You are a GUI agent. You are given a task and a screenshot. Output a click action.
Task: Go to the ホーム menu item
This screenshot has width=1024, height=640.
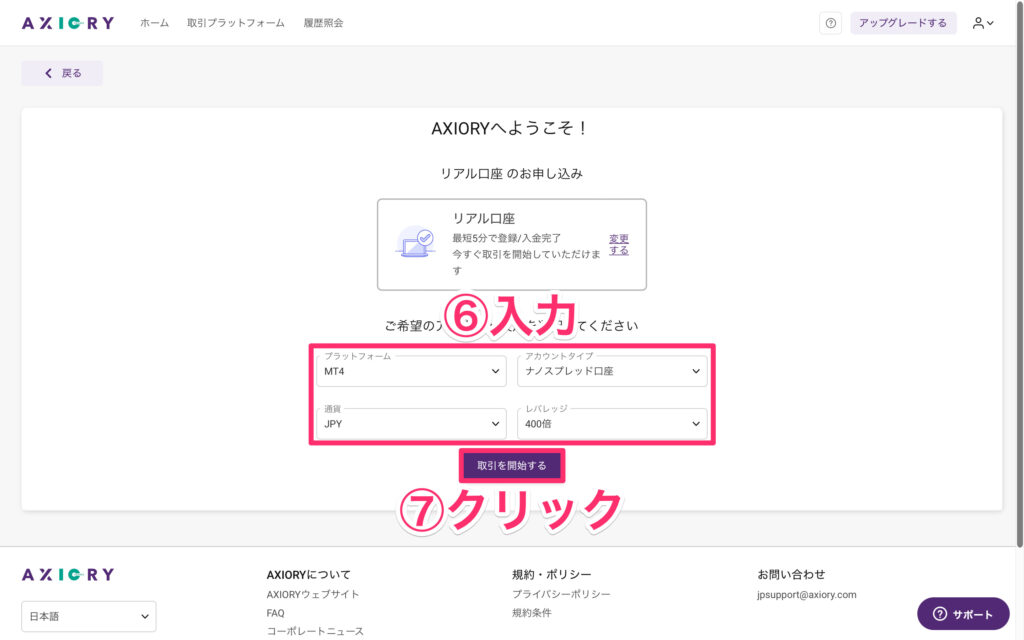click(x=154, y=23)
